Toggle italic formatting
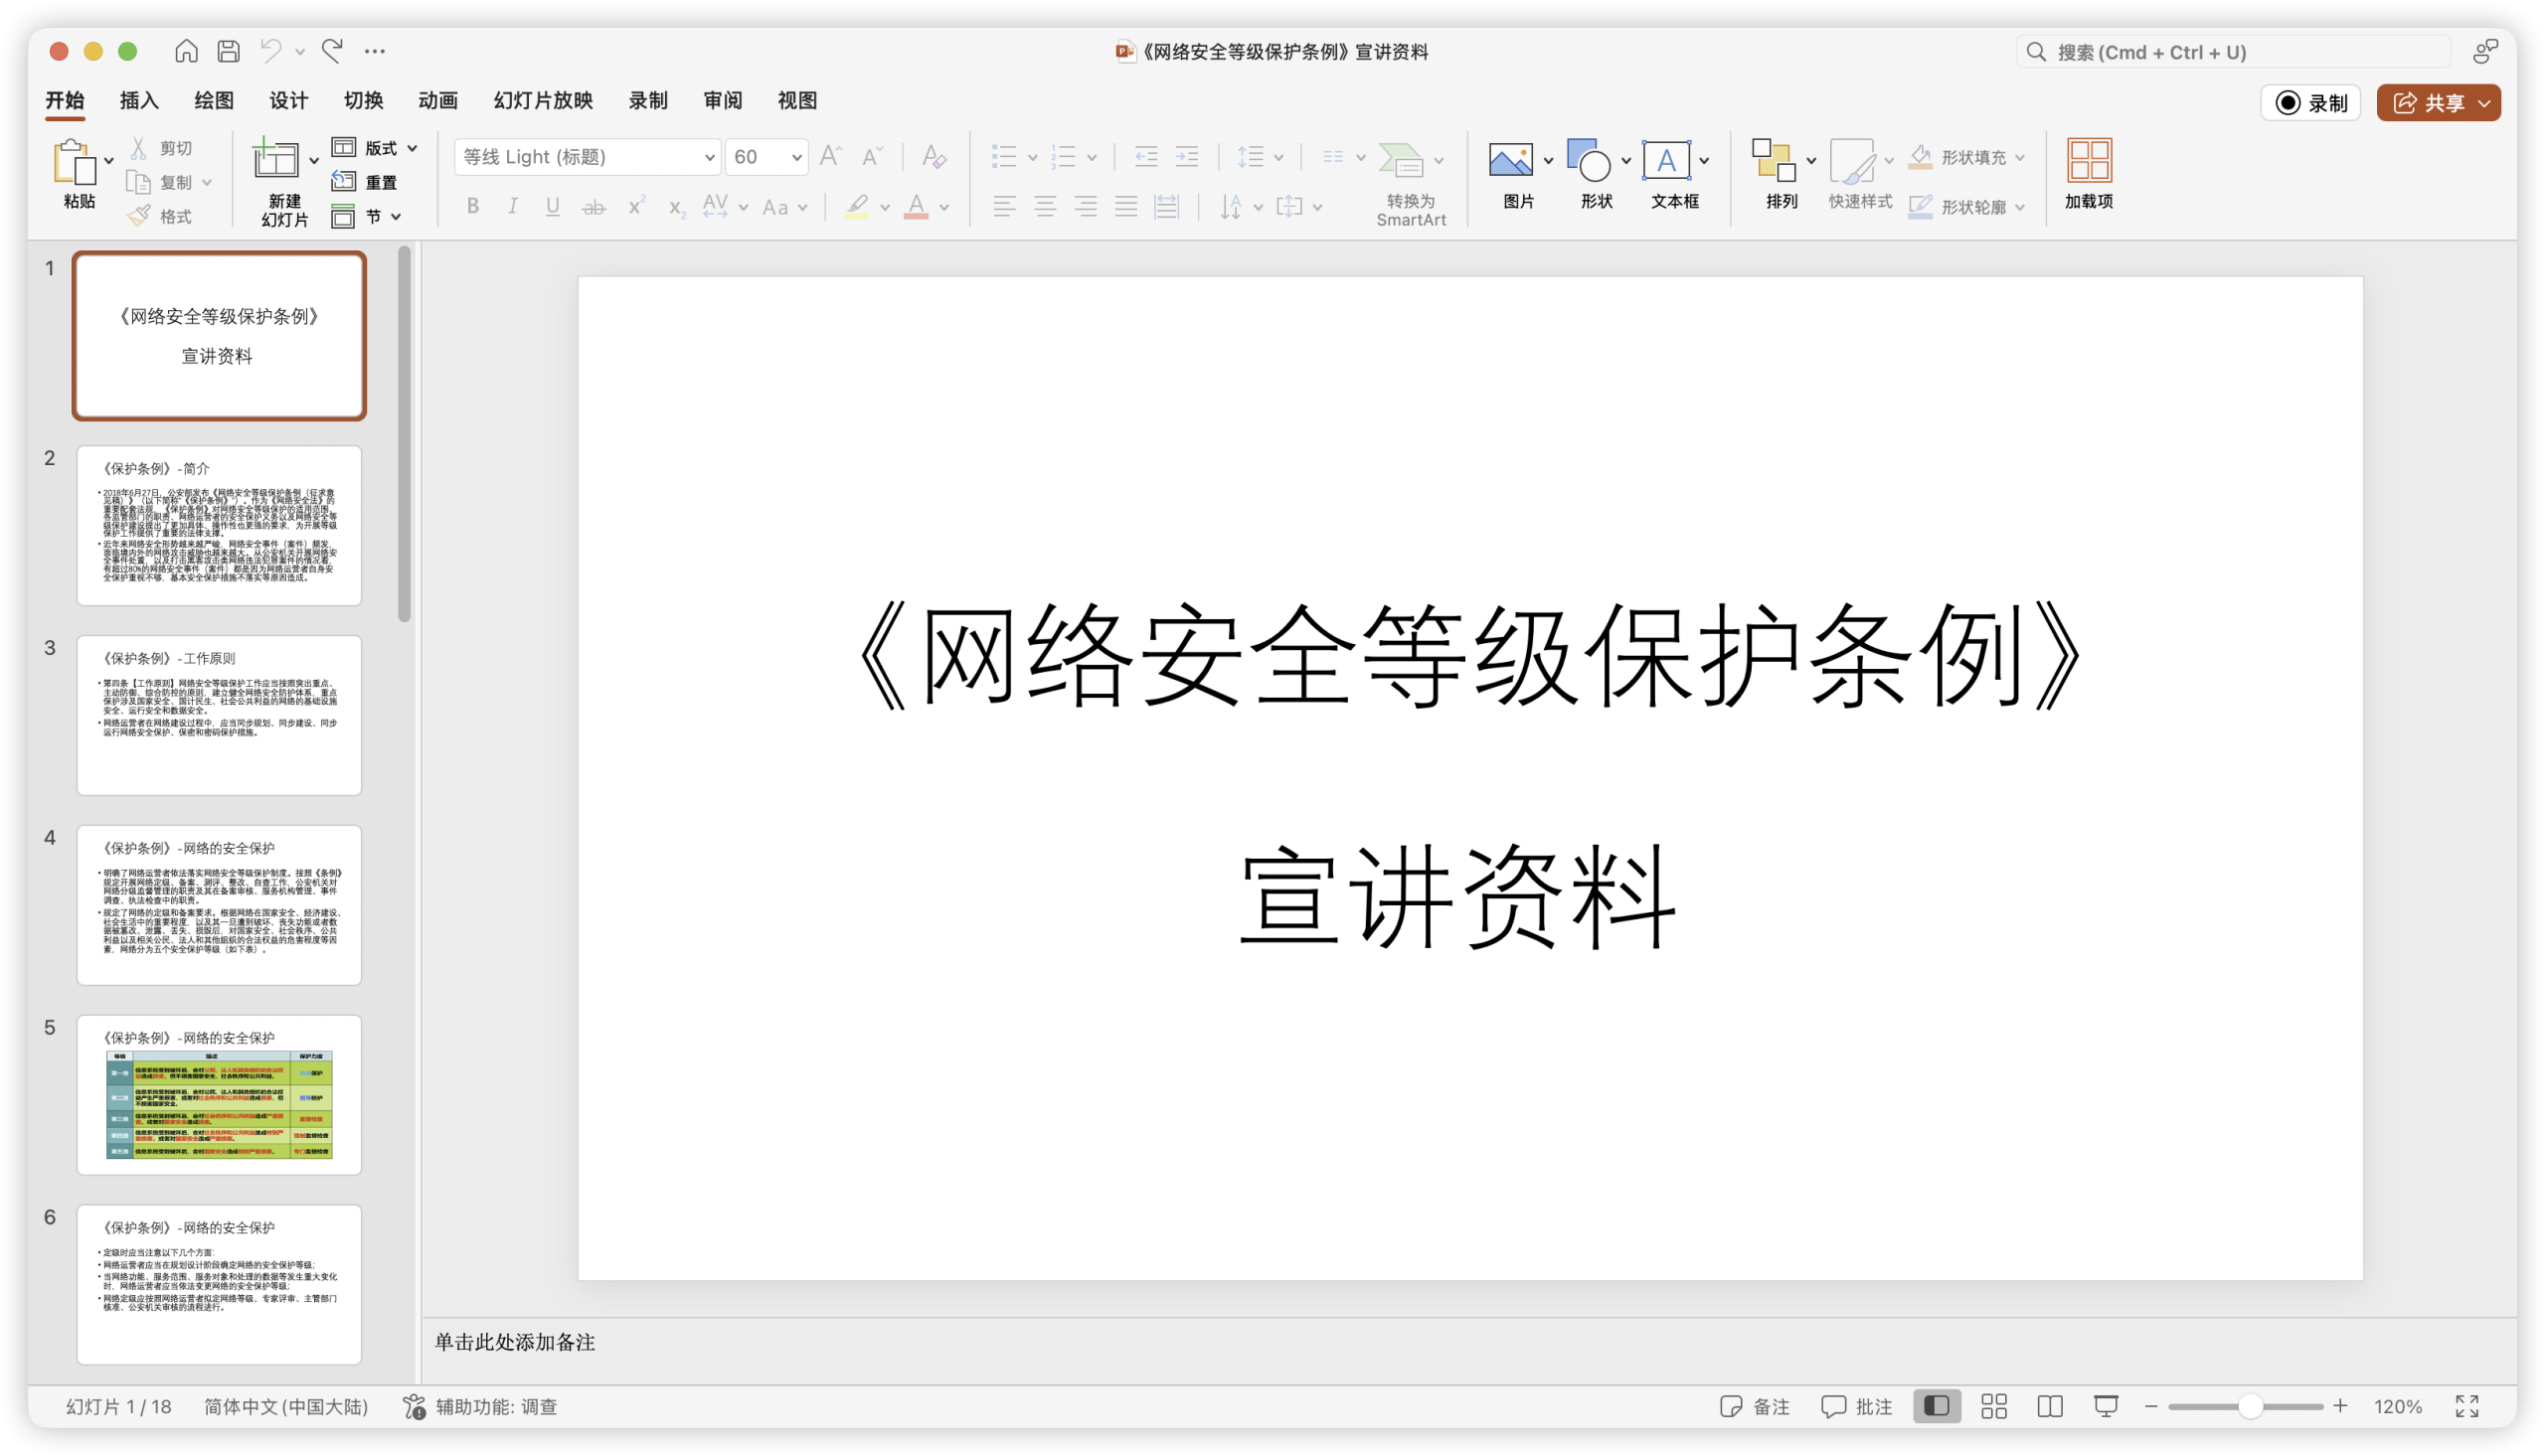Screen dimensions: 2545x1456 (x=512, y=206)
